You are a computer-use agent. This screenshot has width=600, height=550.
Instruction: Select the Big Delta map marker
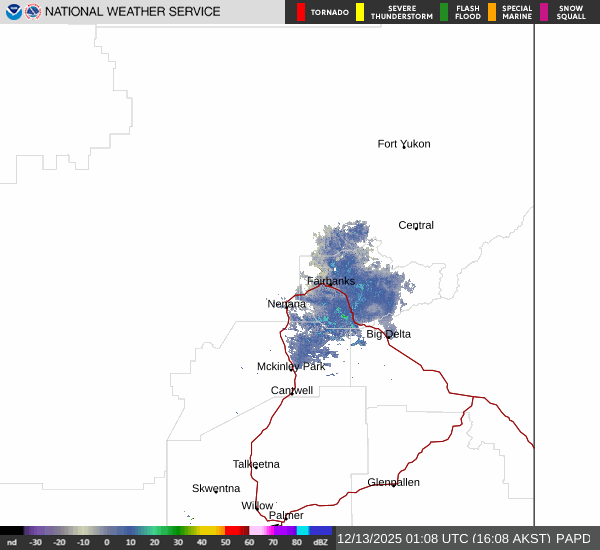coord(388,334)
